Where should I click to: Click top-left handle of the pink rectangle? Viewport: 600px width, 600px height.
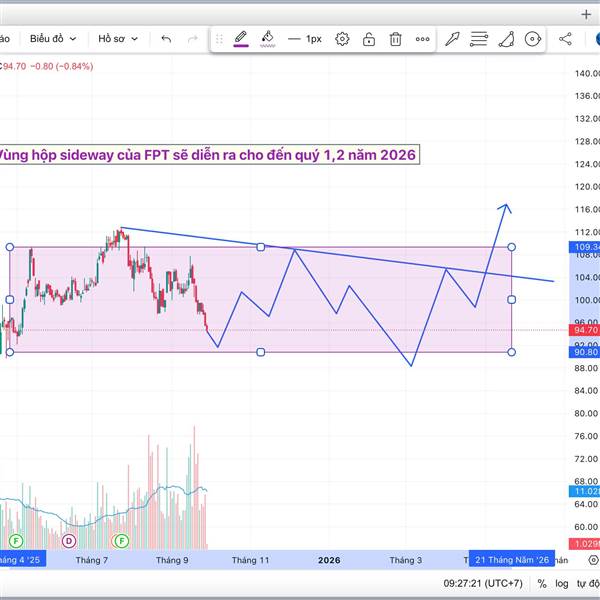coord(10,247)
